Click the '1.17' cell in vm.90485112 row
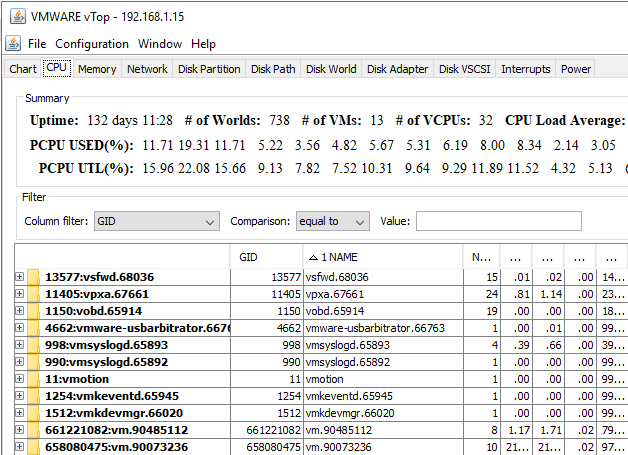This screenshot has height=455, width=628. click(x=516, y=430)
